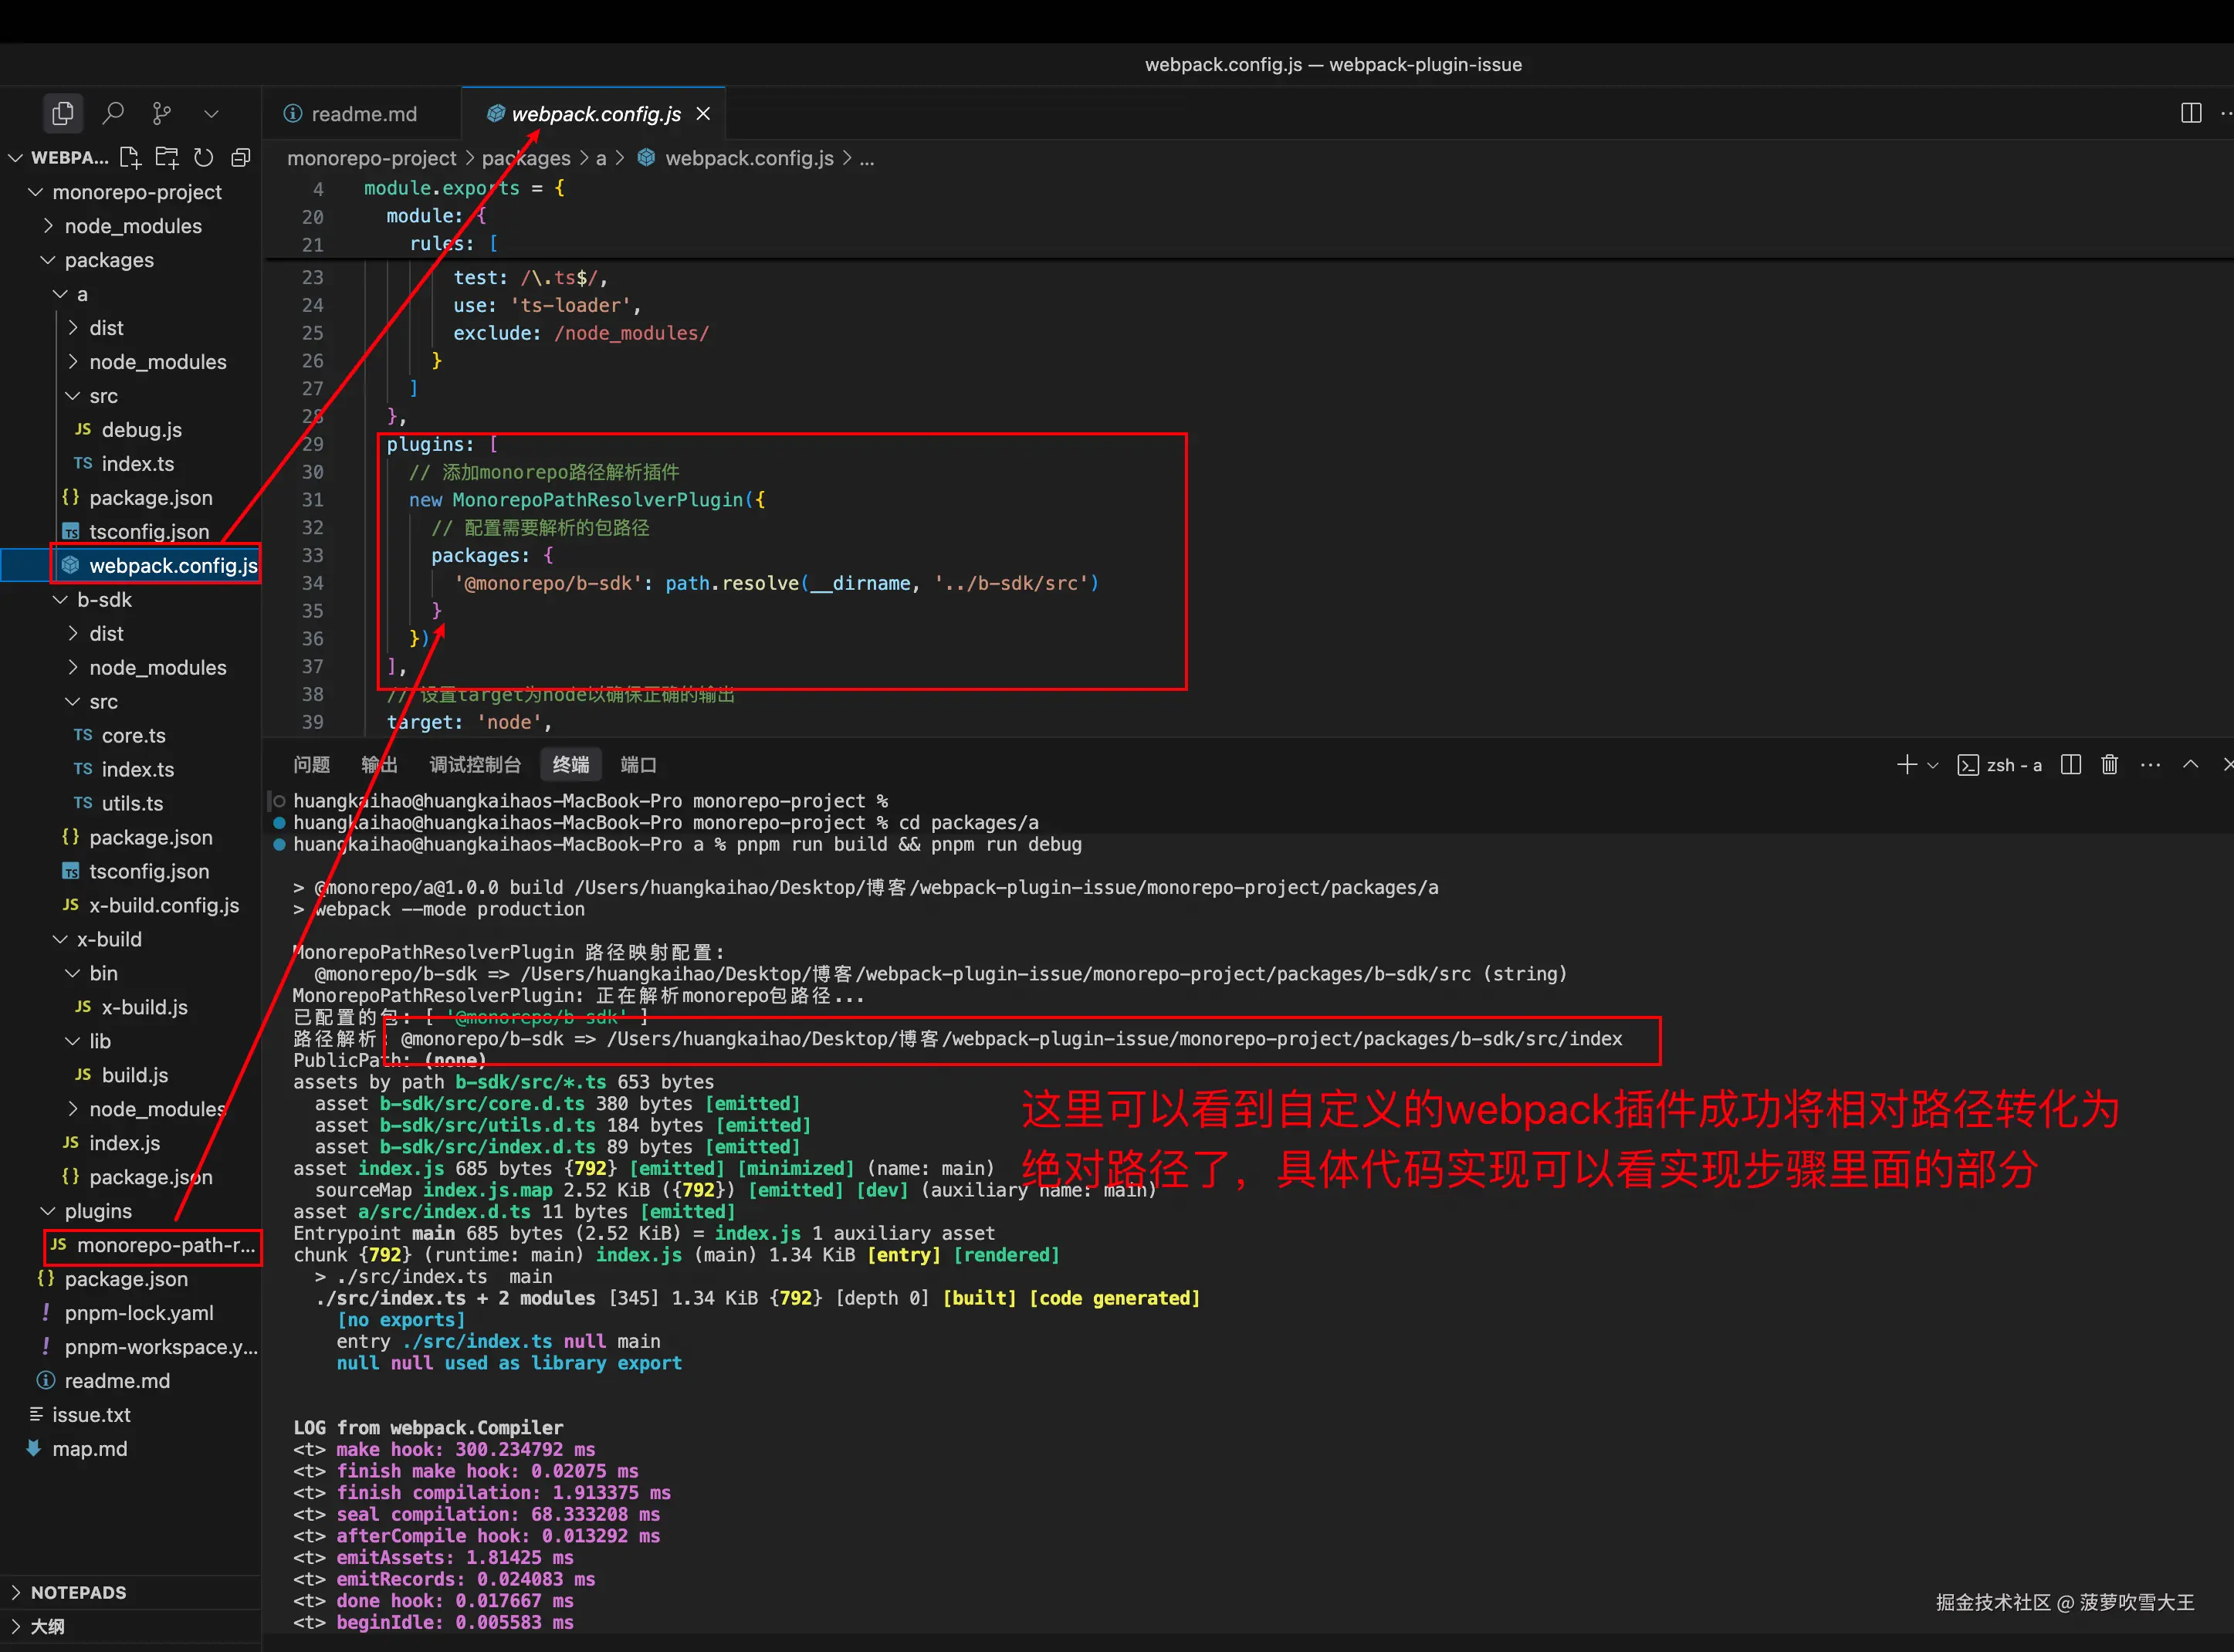
Task: Switch to the readme.md tab
Action: tap(363, 114)
